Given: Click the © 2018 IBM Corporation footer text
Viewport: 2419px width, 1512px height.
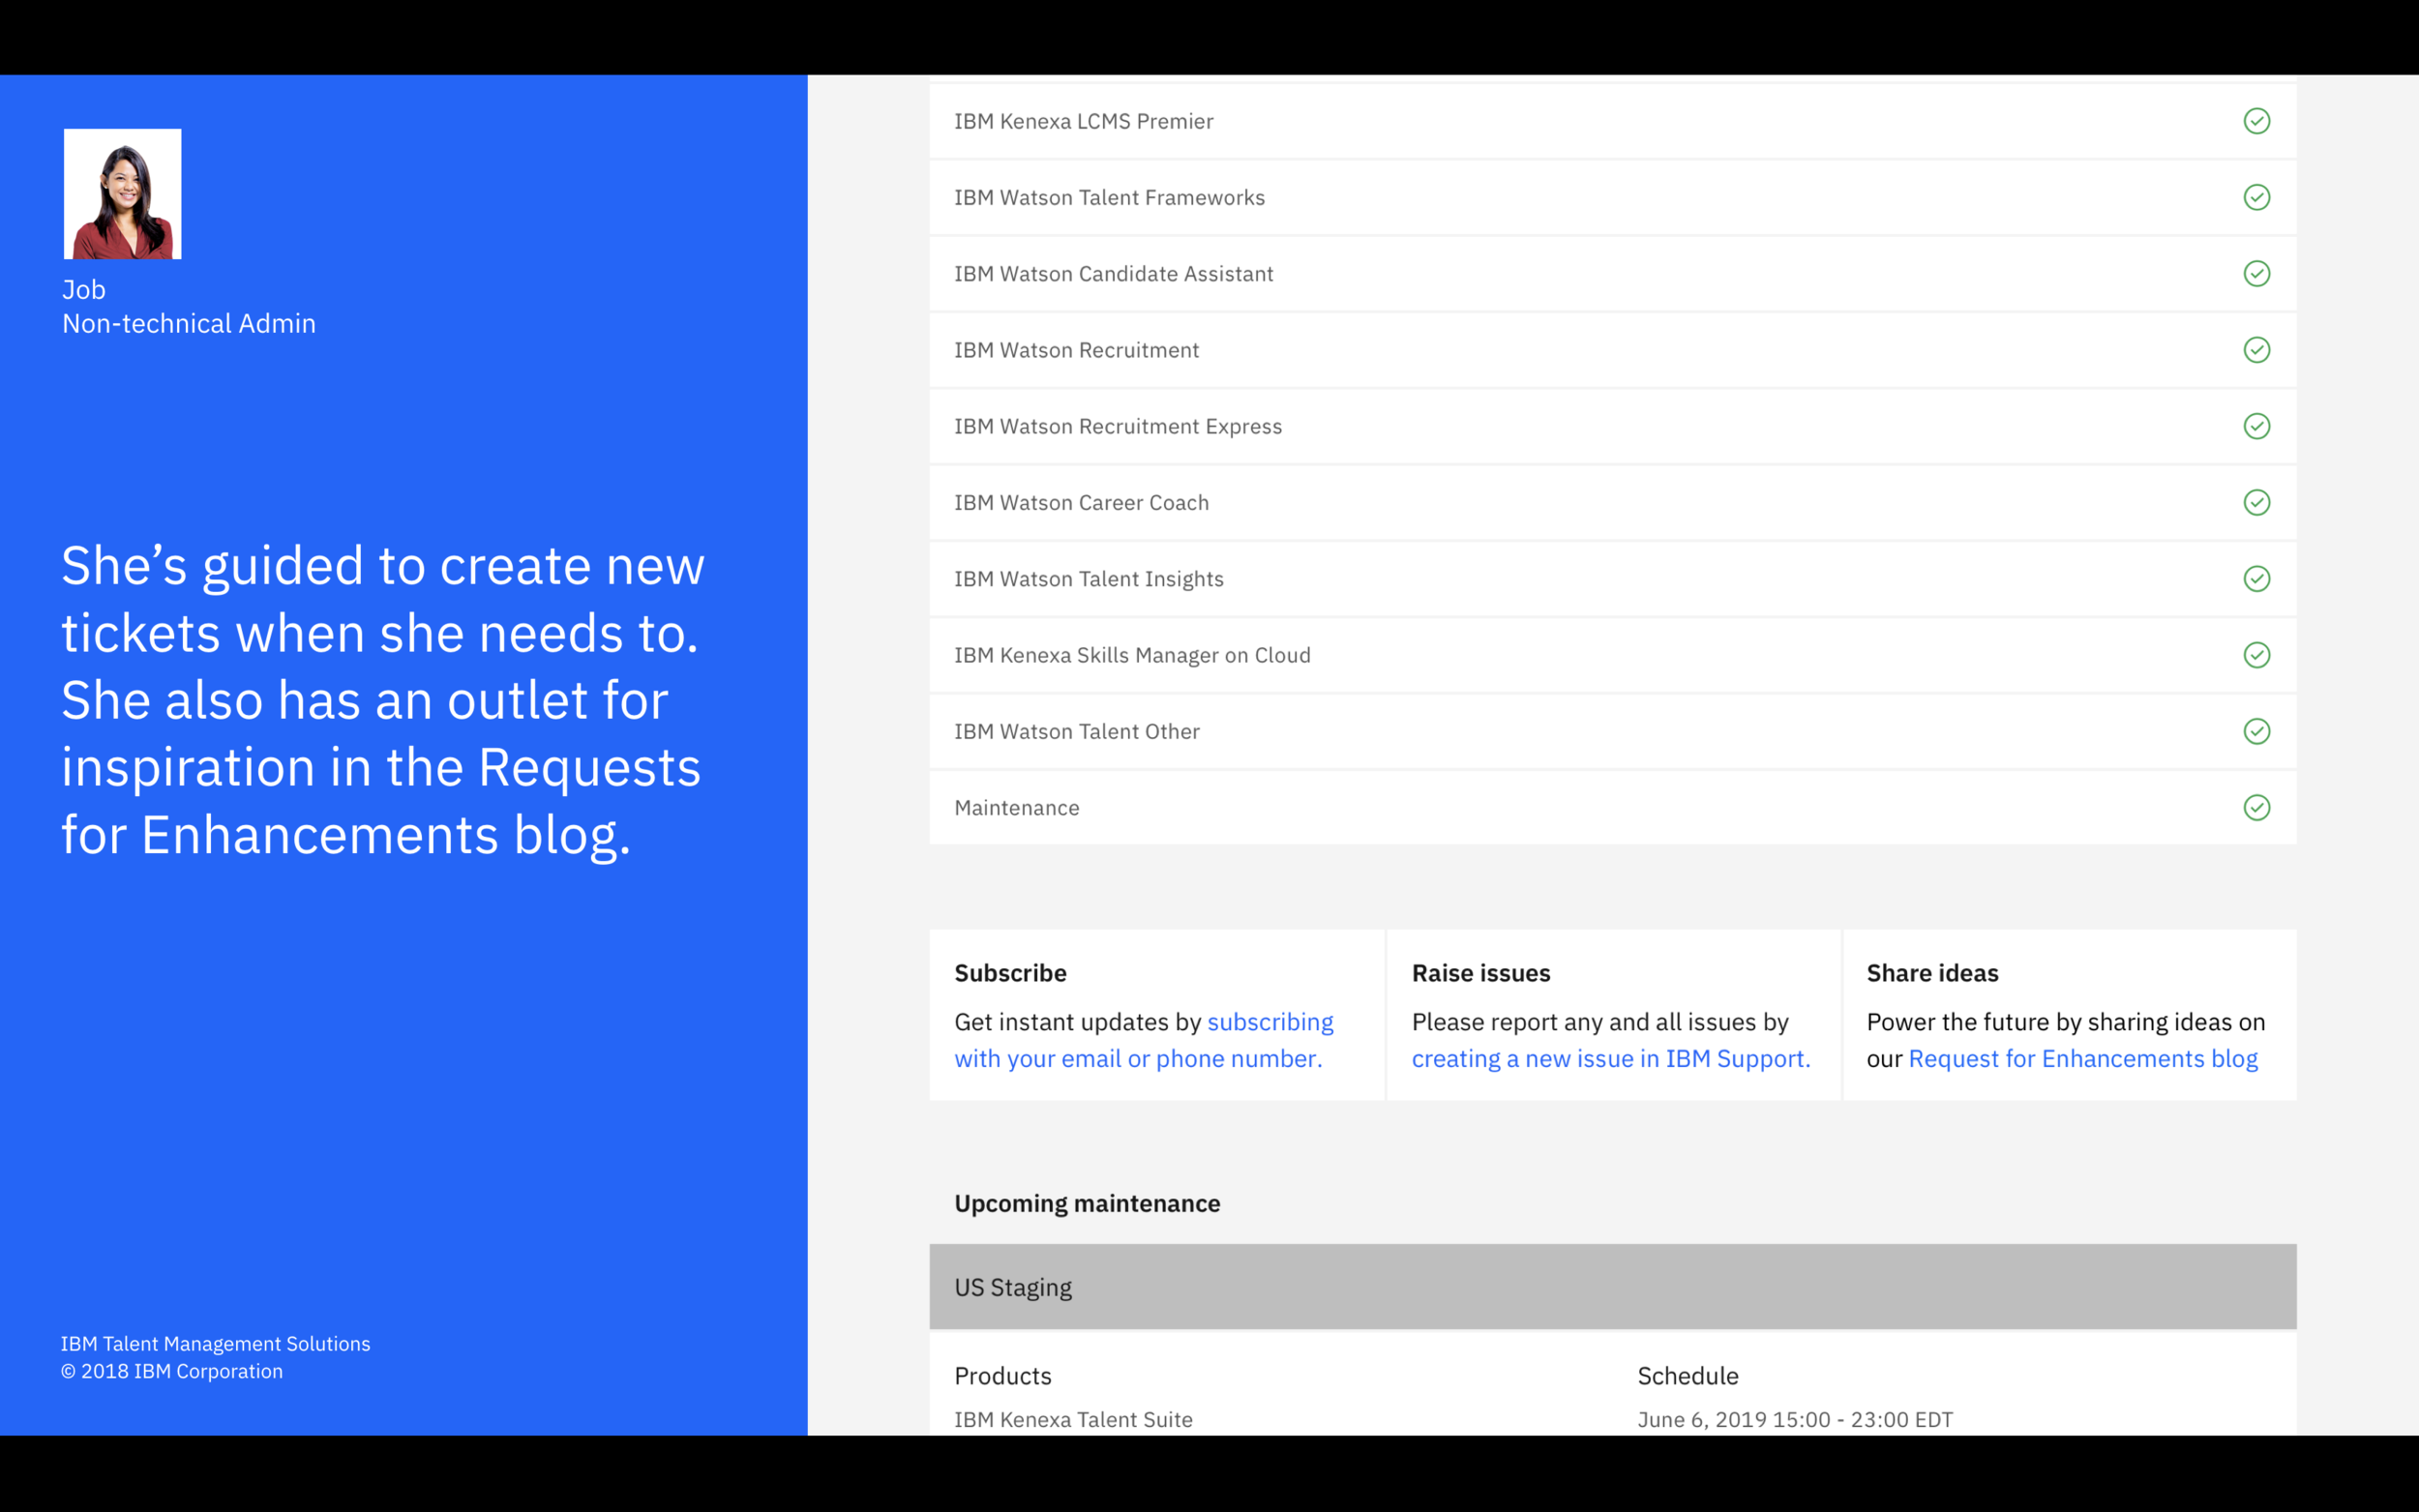Looking at the screenshot, I should pos(172,1371).
